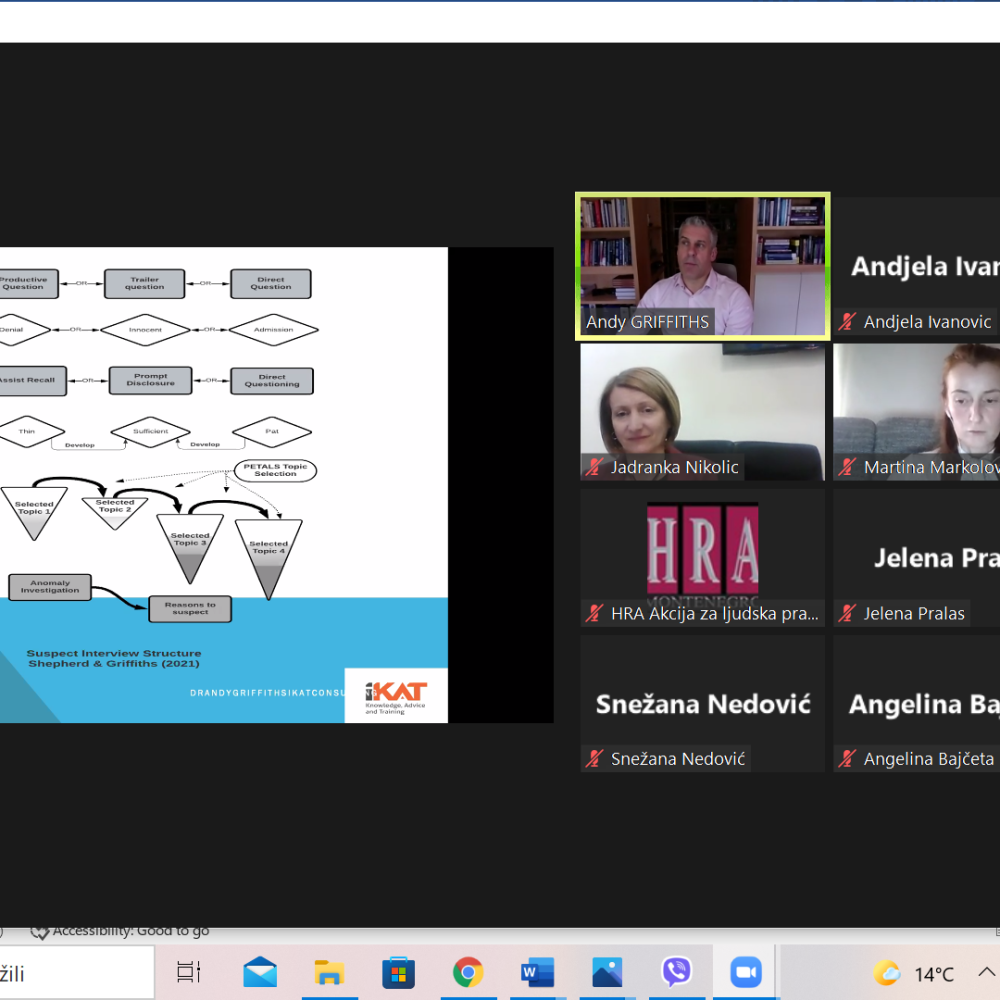Viewport: 1000px width, 1000px height.
Task: Click the PETALS Topic Selection oval
Action: tap(276, 470)
